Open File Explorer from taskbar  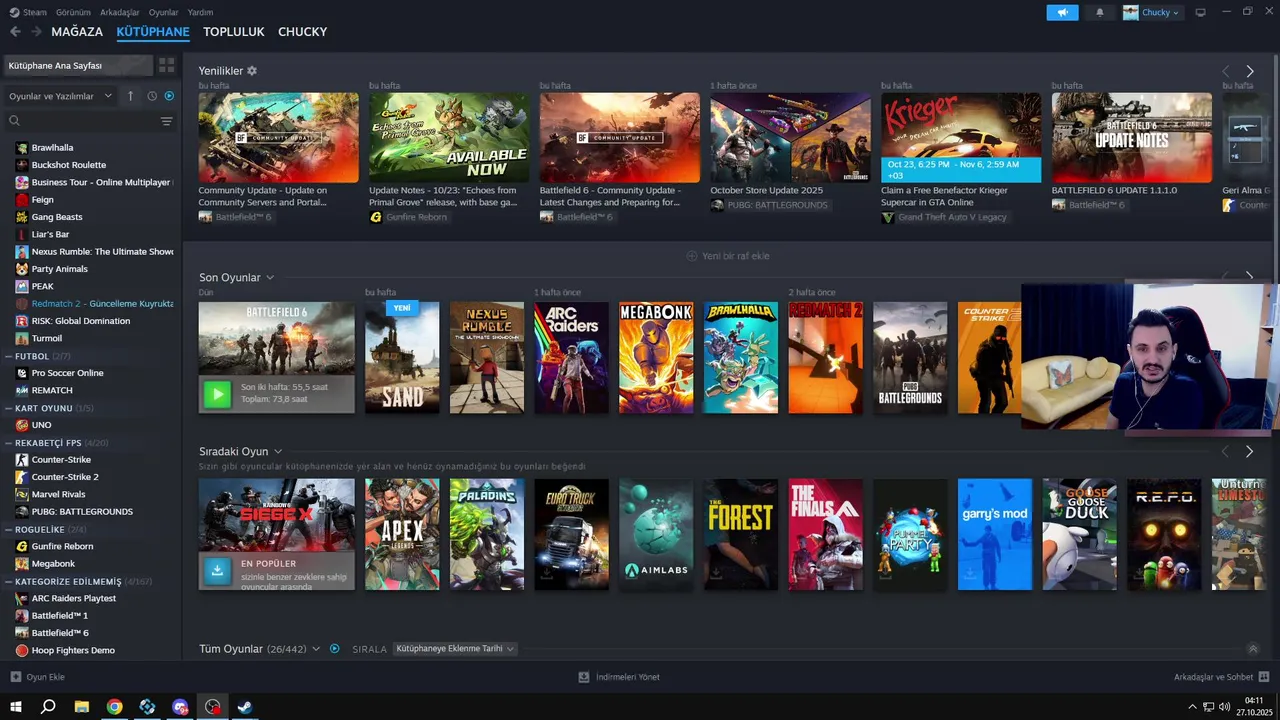point(81,706)
